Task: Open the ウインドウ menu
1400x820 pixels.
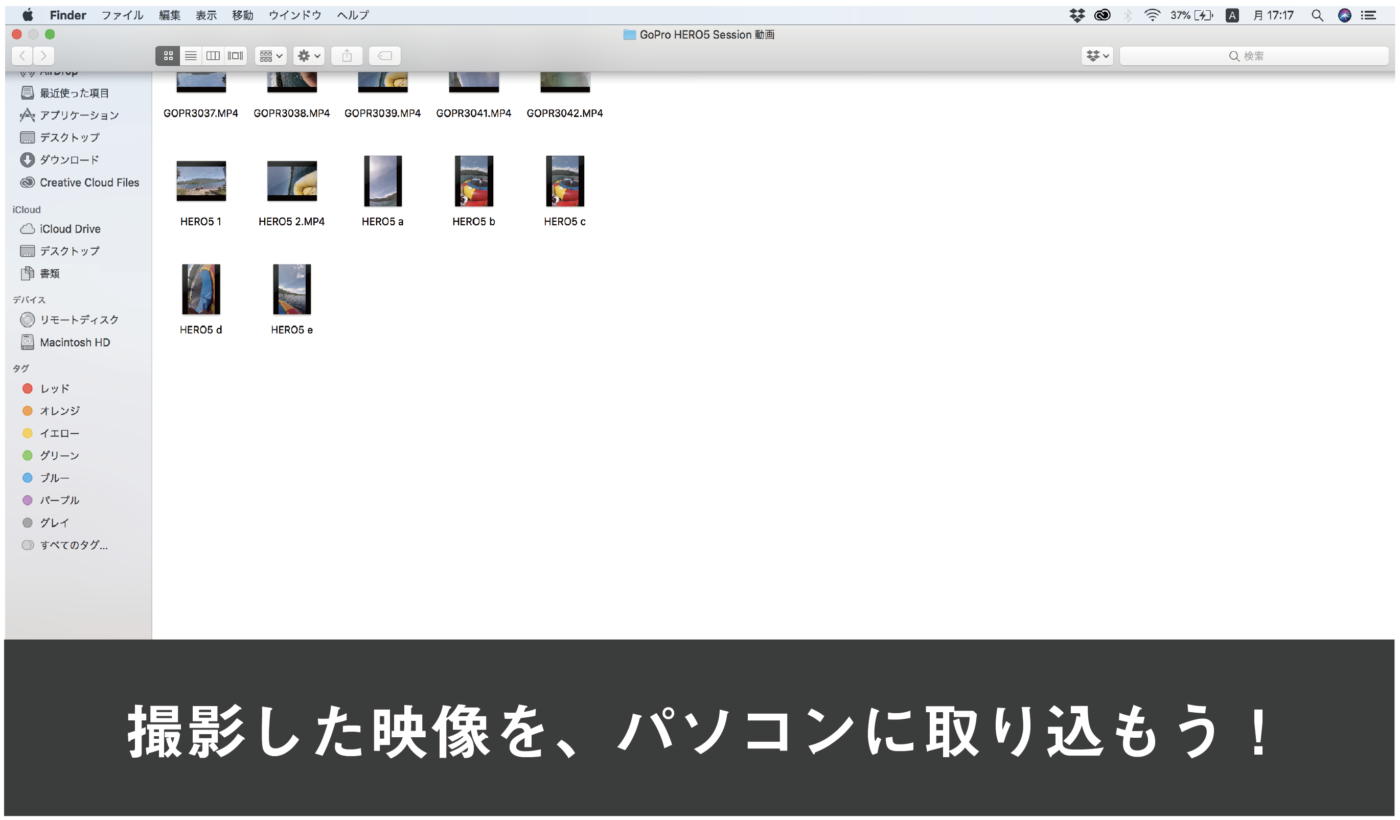Action: [295, 15]
